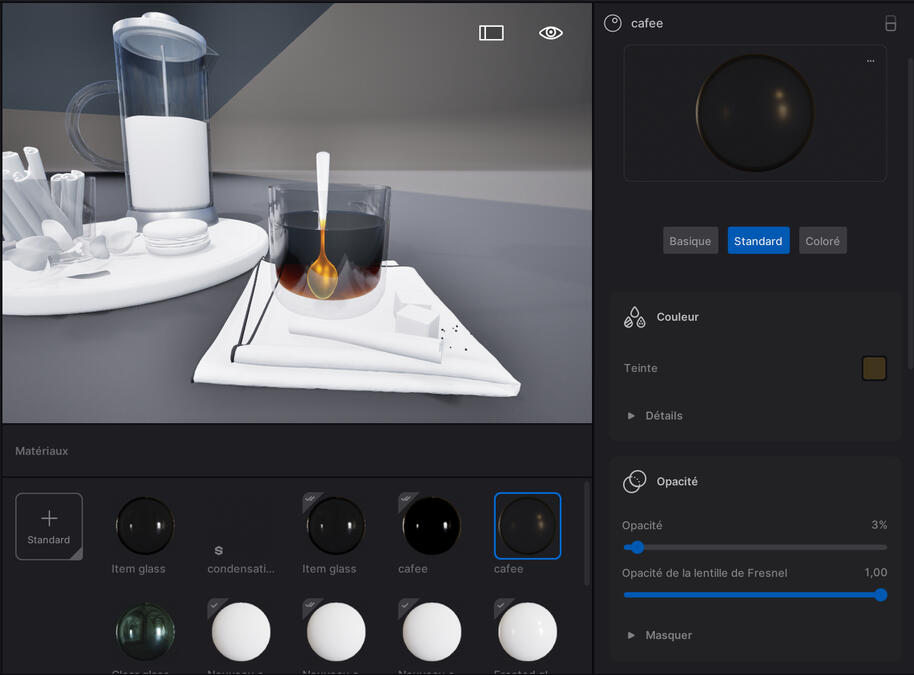Viewport: 914px width, 675px height.
Task: Select the Basique material mode
Action: tap(690, 241)
